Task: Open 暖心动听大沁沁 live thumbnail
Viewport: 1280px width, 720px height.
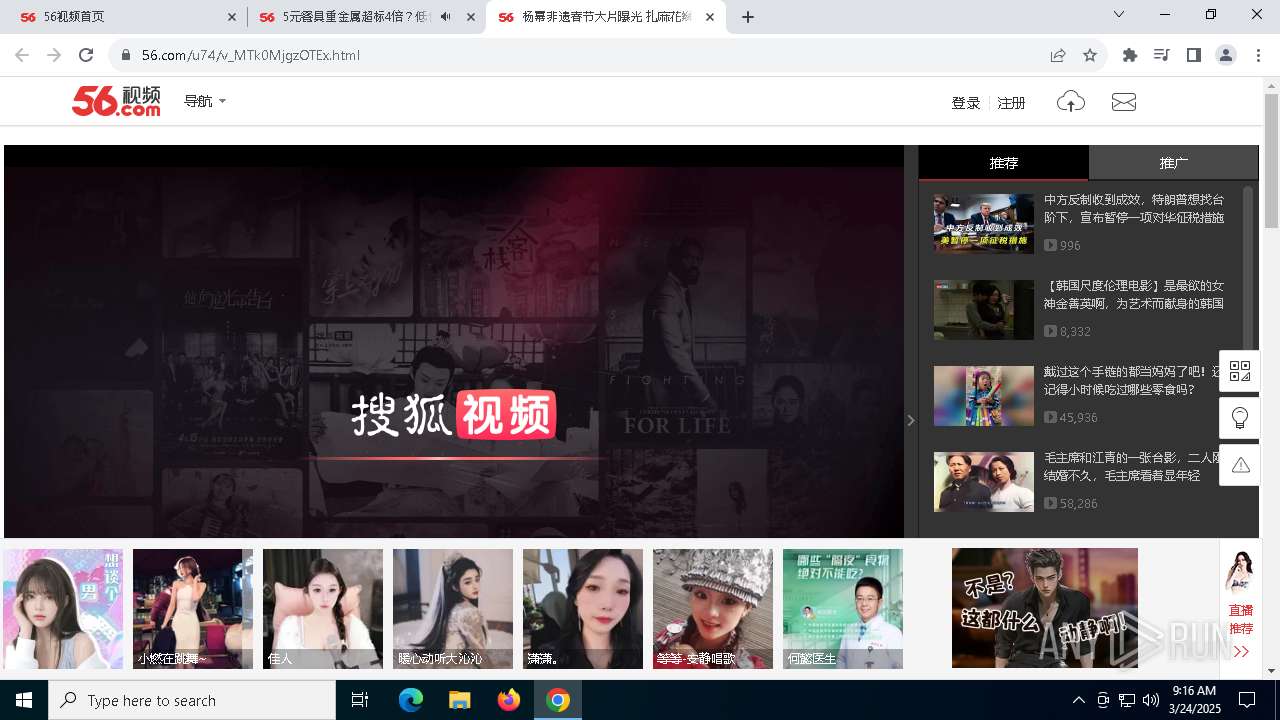Action: pos(453,608)
